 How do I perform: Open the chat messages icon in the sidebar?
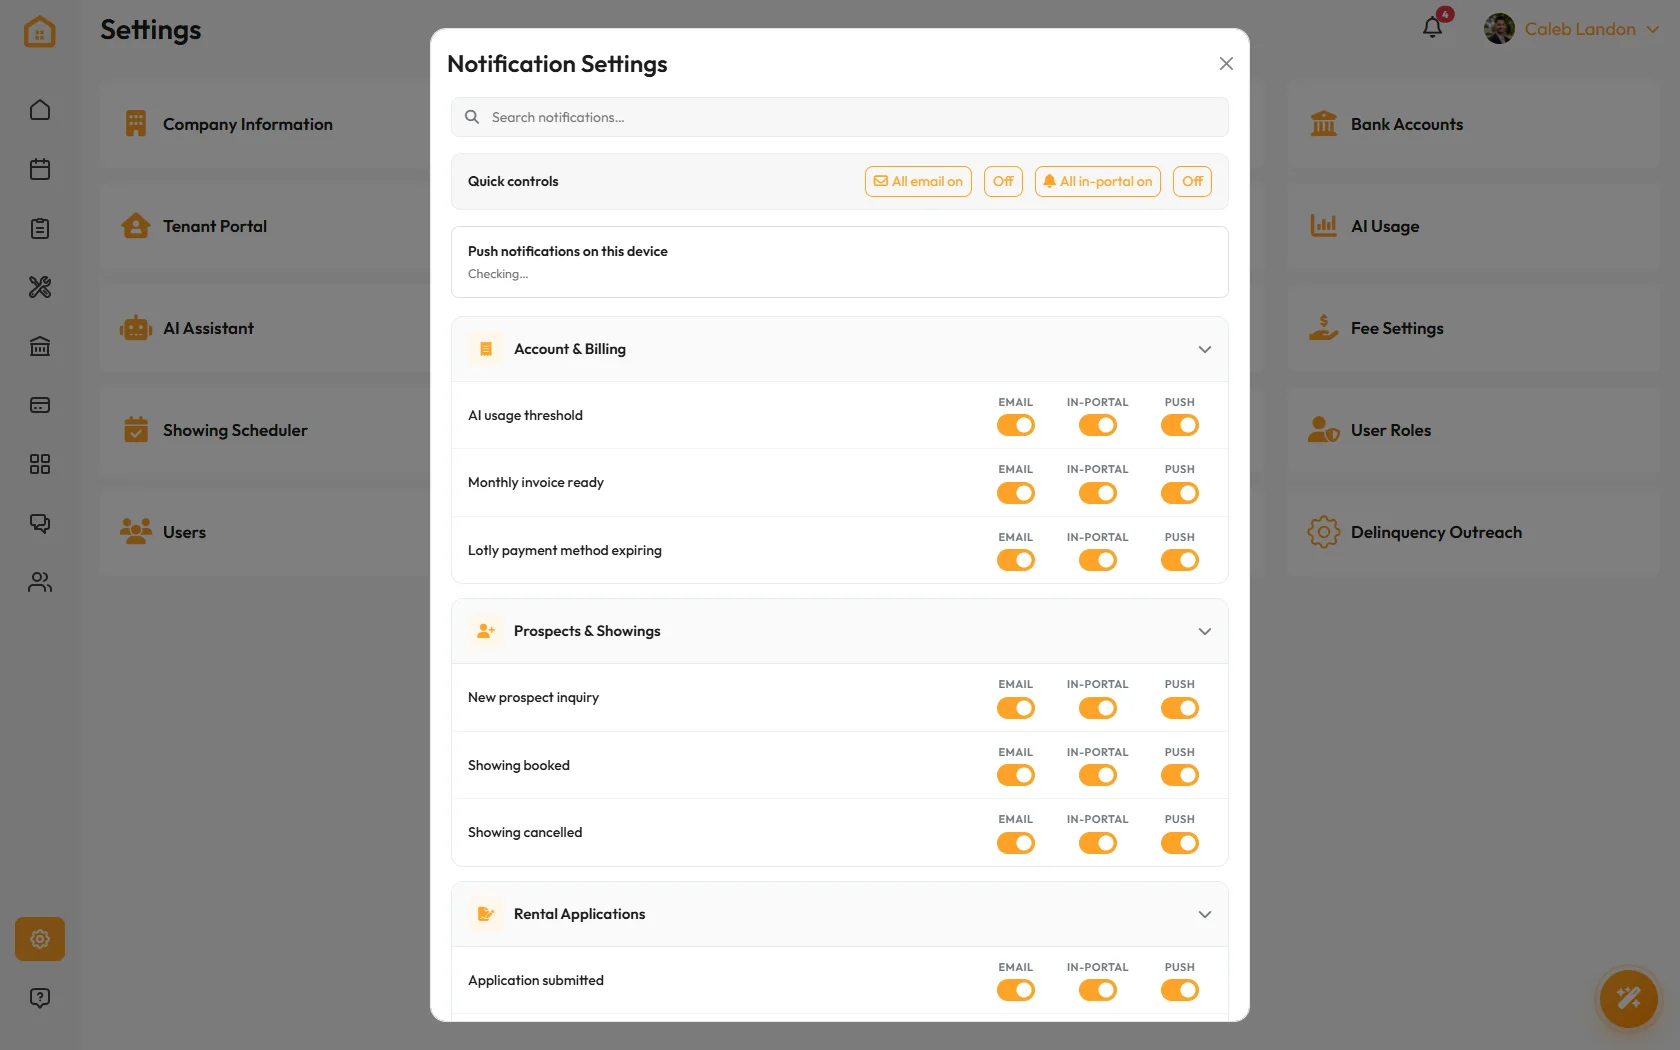coord(40,523)
